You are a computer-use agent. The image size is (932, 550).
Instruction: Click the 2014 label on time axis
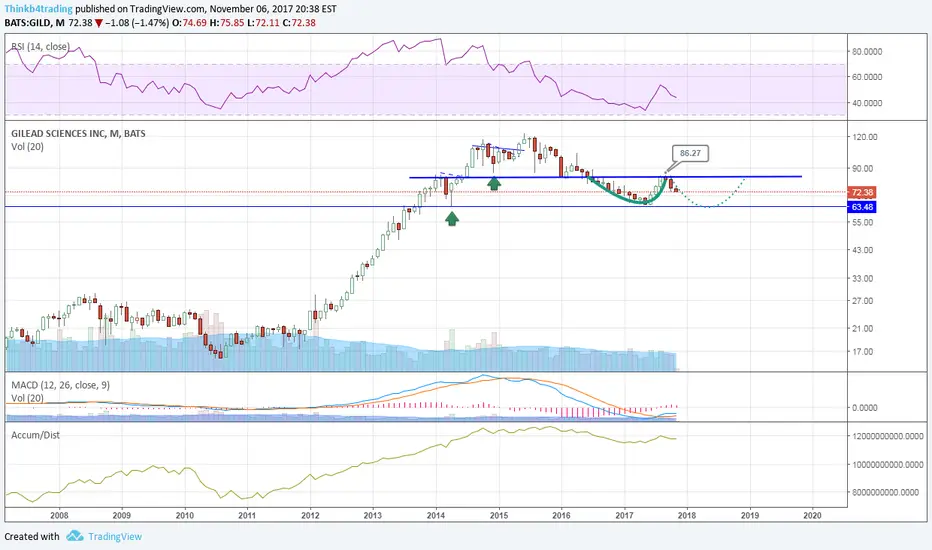tap(436, 516)
